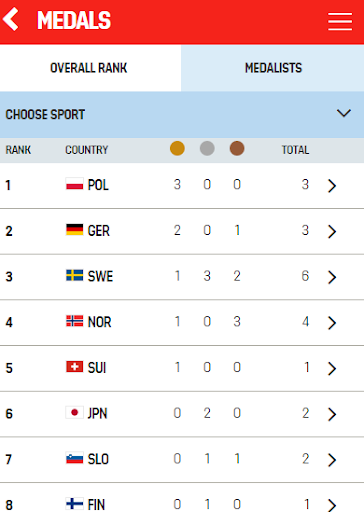Expand the SWE row chevron

[x=332, y=277]
